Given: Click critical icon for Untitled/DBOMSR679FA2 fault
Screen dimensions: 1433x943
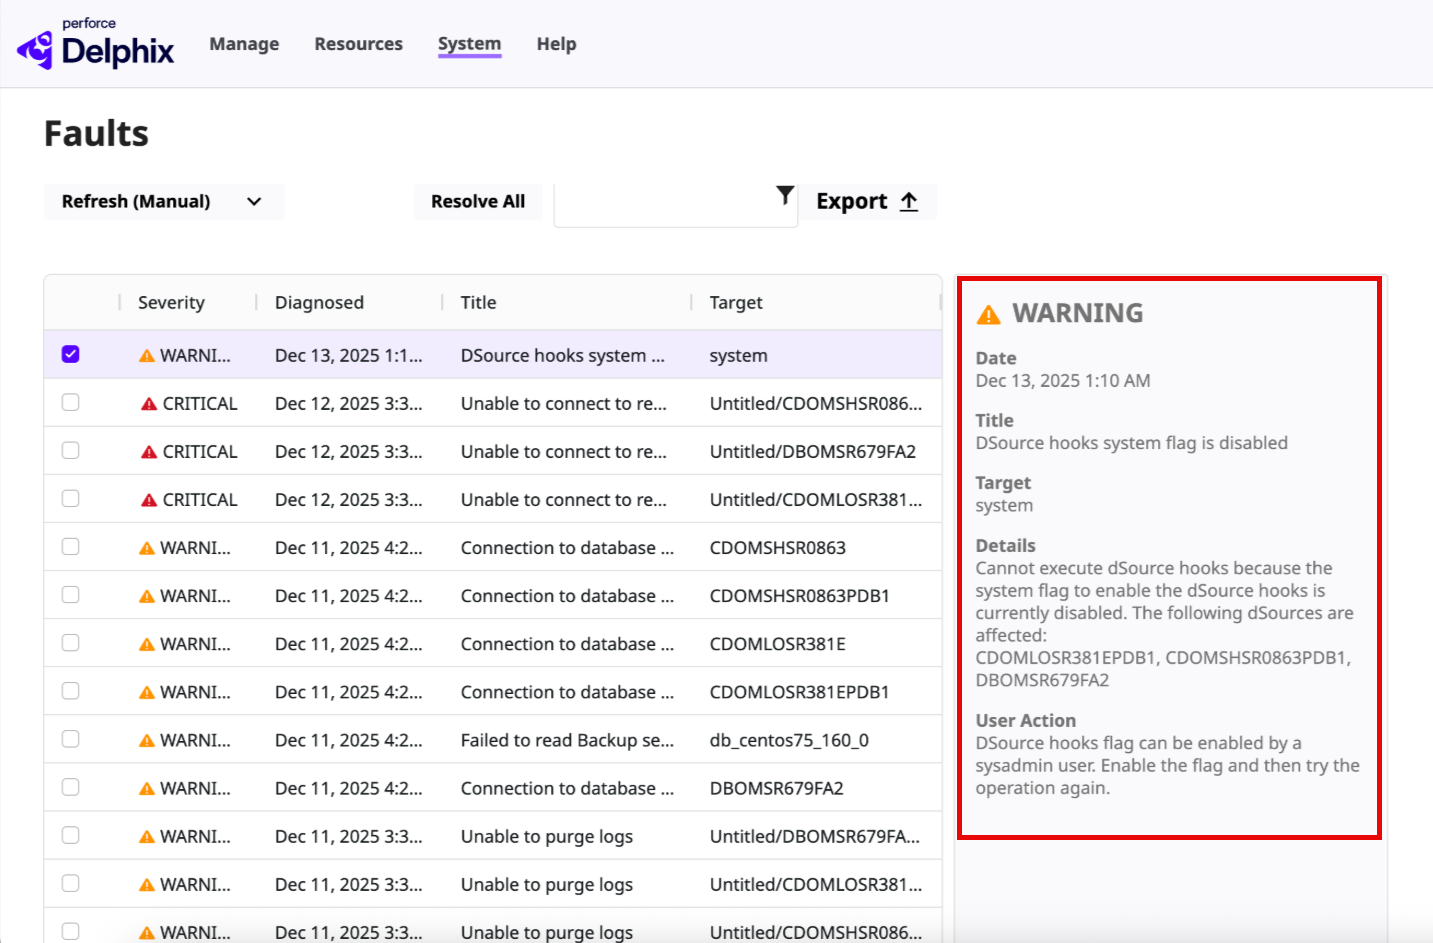Looking at the screenshot, I should pos(149,452).
